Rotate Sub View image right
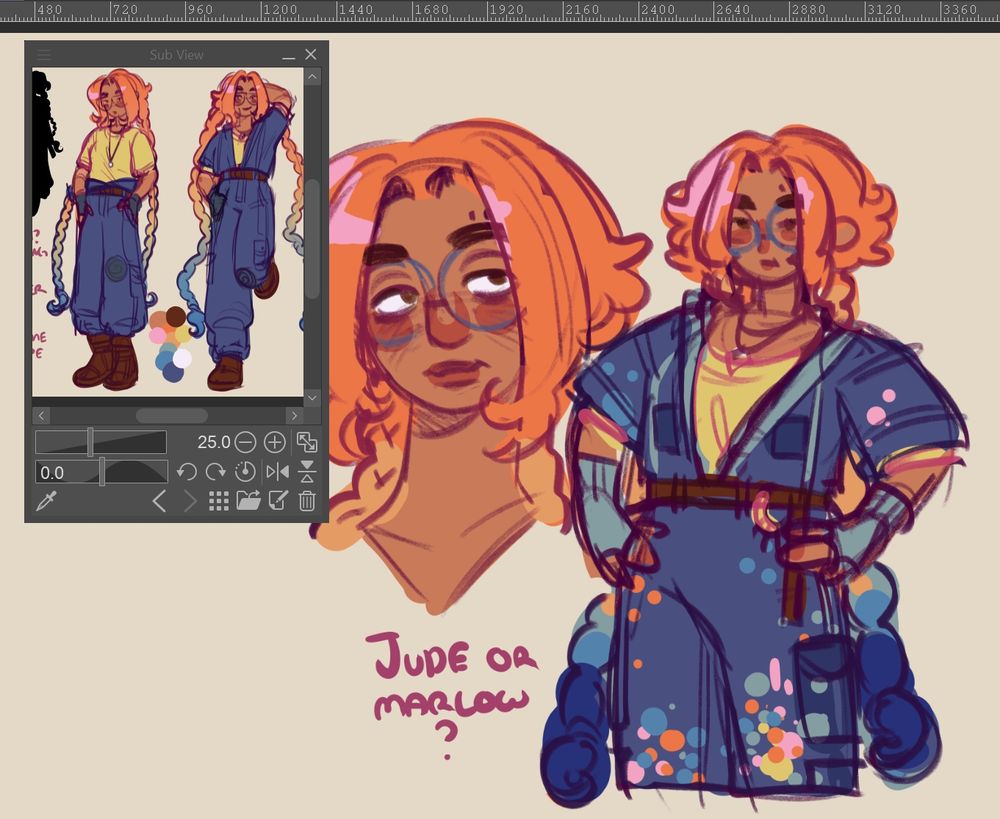1000x819 pixels. coord(216,472)
